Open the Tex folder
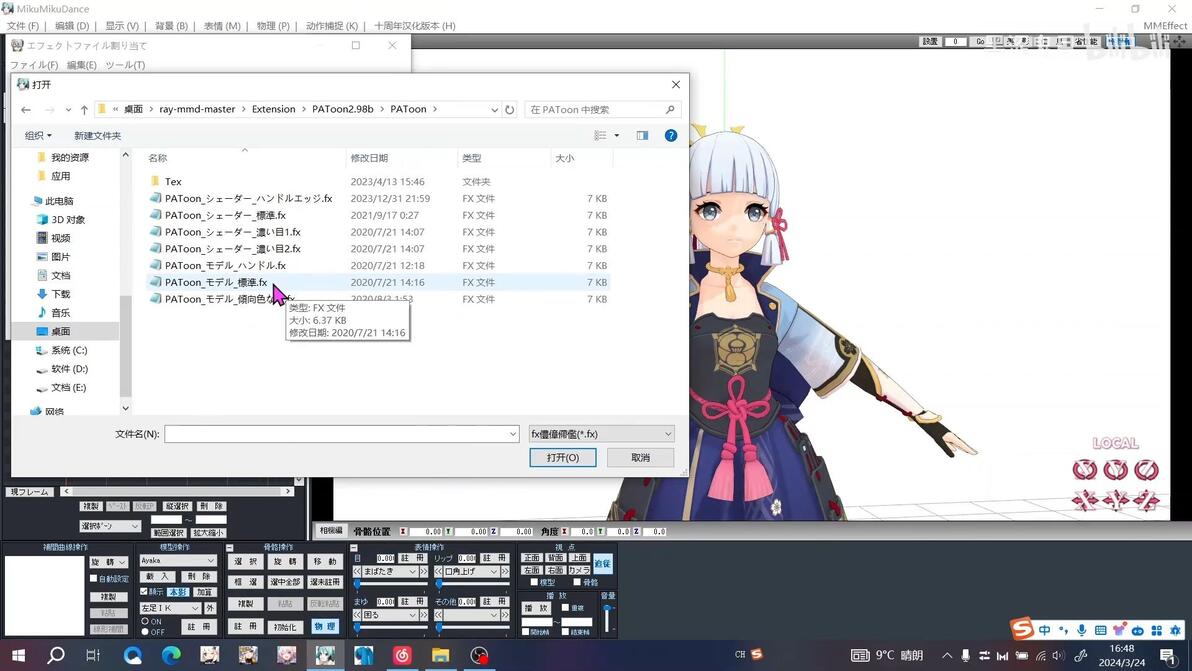Image resolution: width=1192 pixels, height=671 pixels. click(173, 182)
